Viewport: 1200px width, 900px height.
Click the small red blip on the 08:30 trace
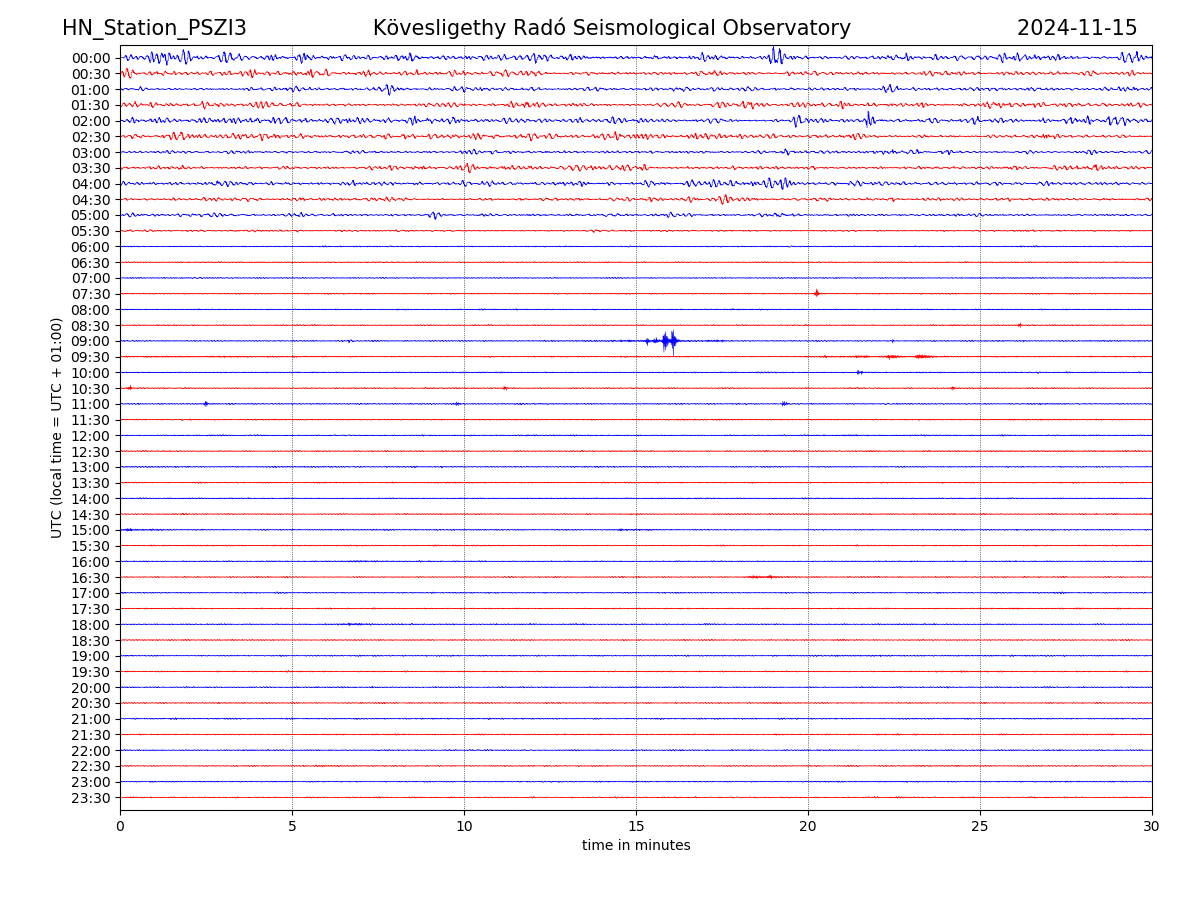(1019, 325)
